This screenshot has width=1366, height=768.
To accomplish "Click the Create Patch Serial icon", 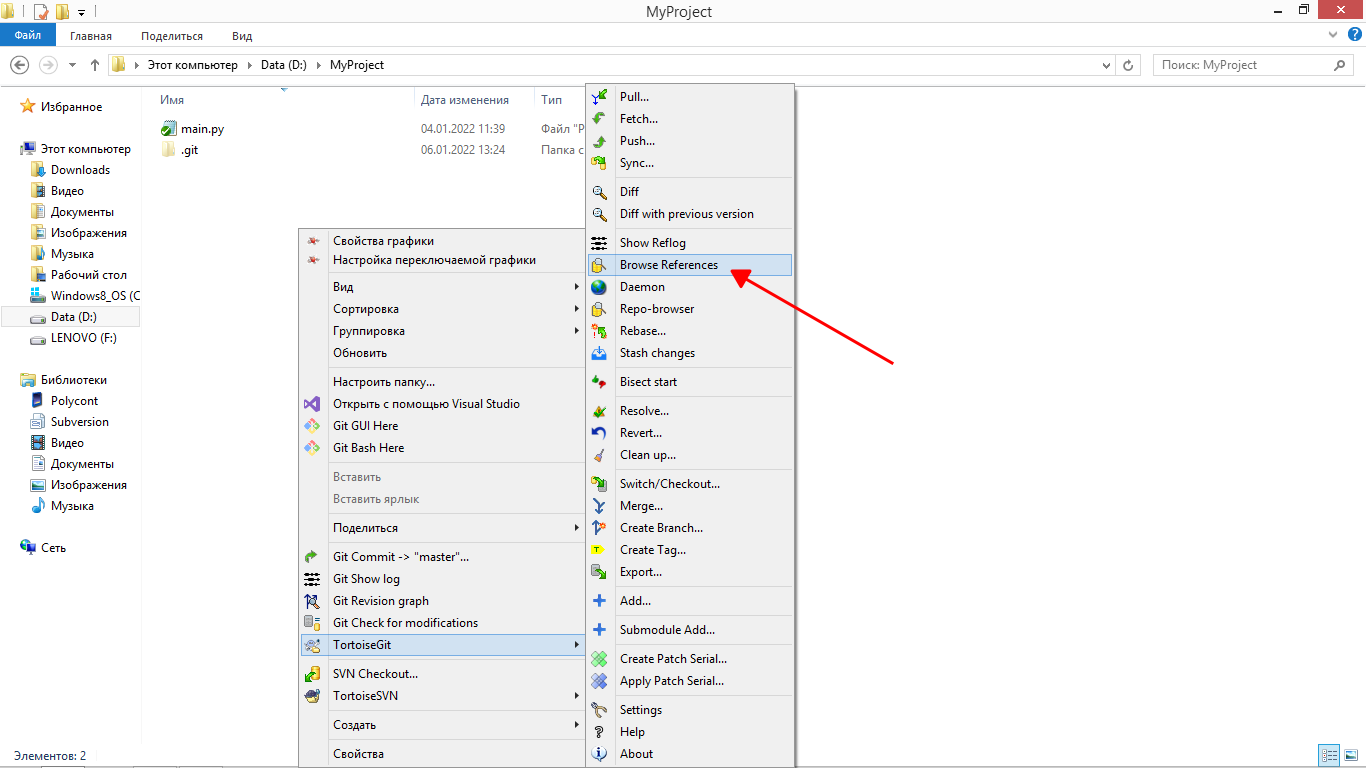I will pyautogui.click(x=599, y=659).
